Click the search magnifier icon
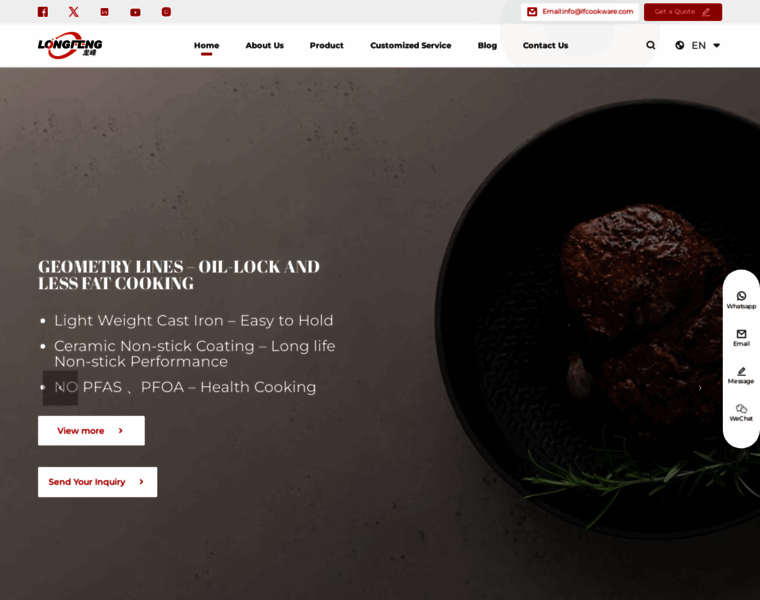The height and width of the screenshot is (600, 760). (x=650, y=45)
